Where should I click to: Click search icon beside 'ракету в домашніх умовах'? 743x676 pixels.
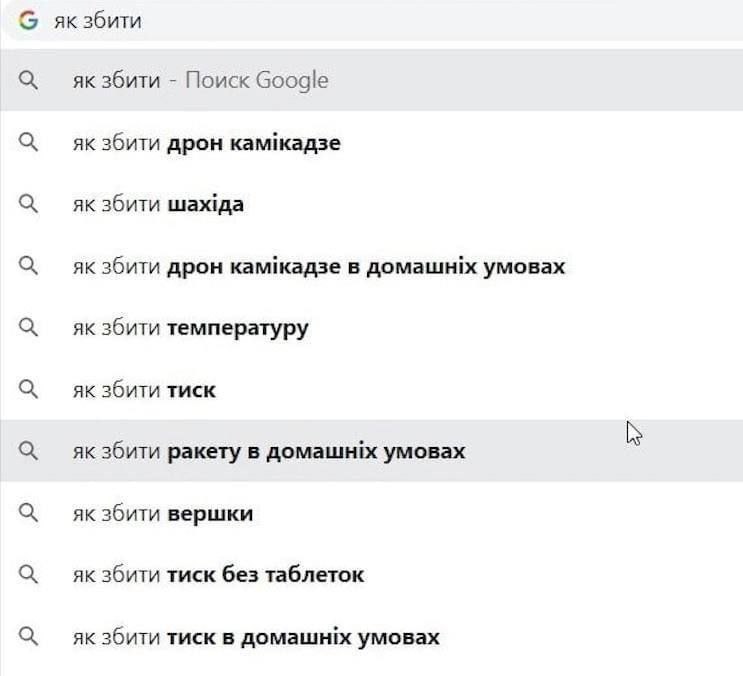[x=28, y=451]
